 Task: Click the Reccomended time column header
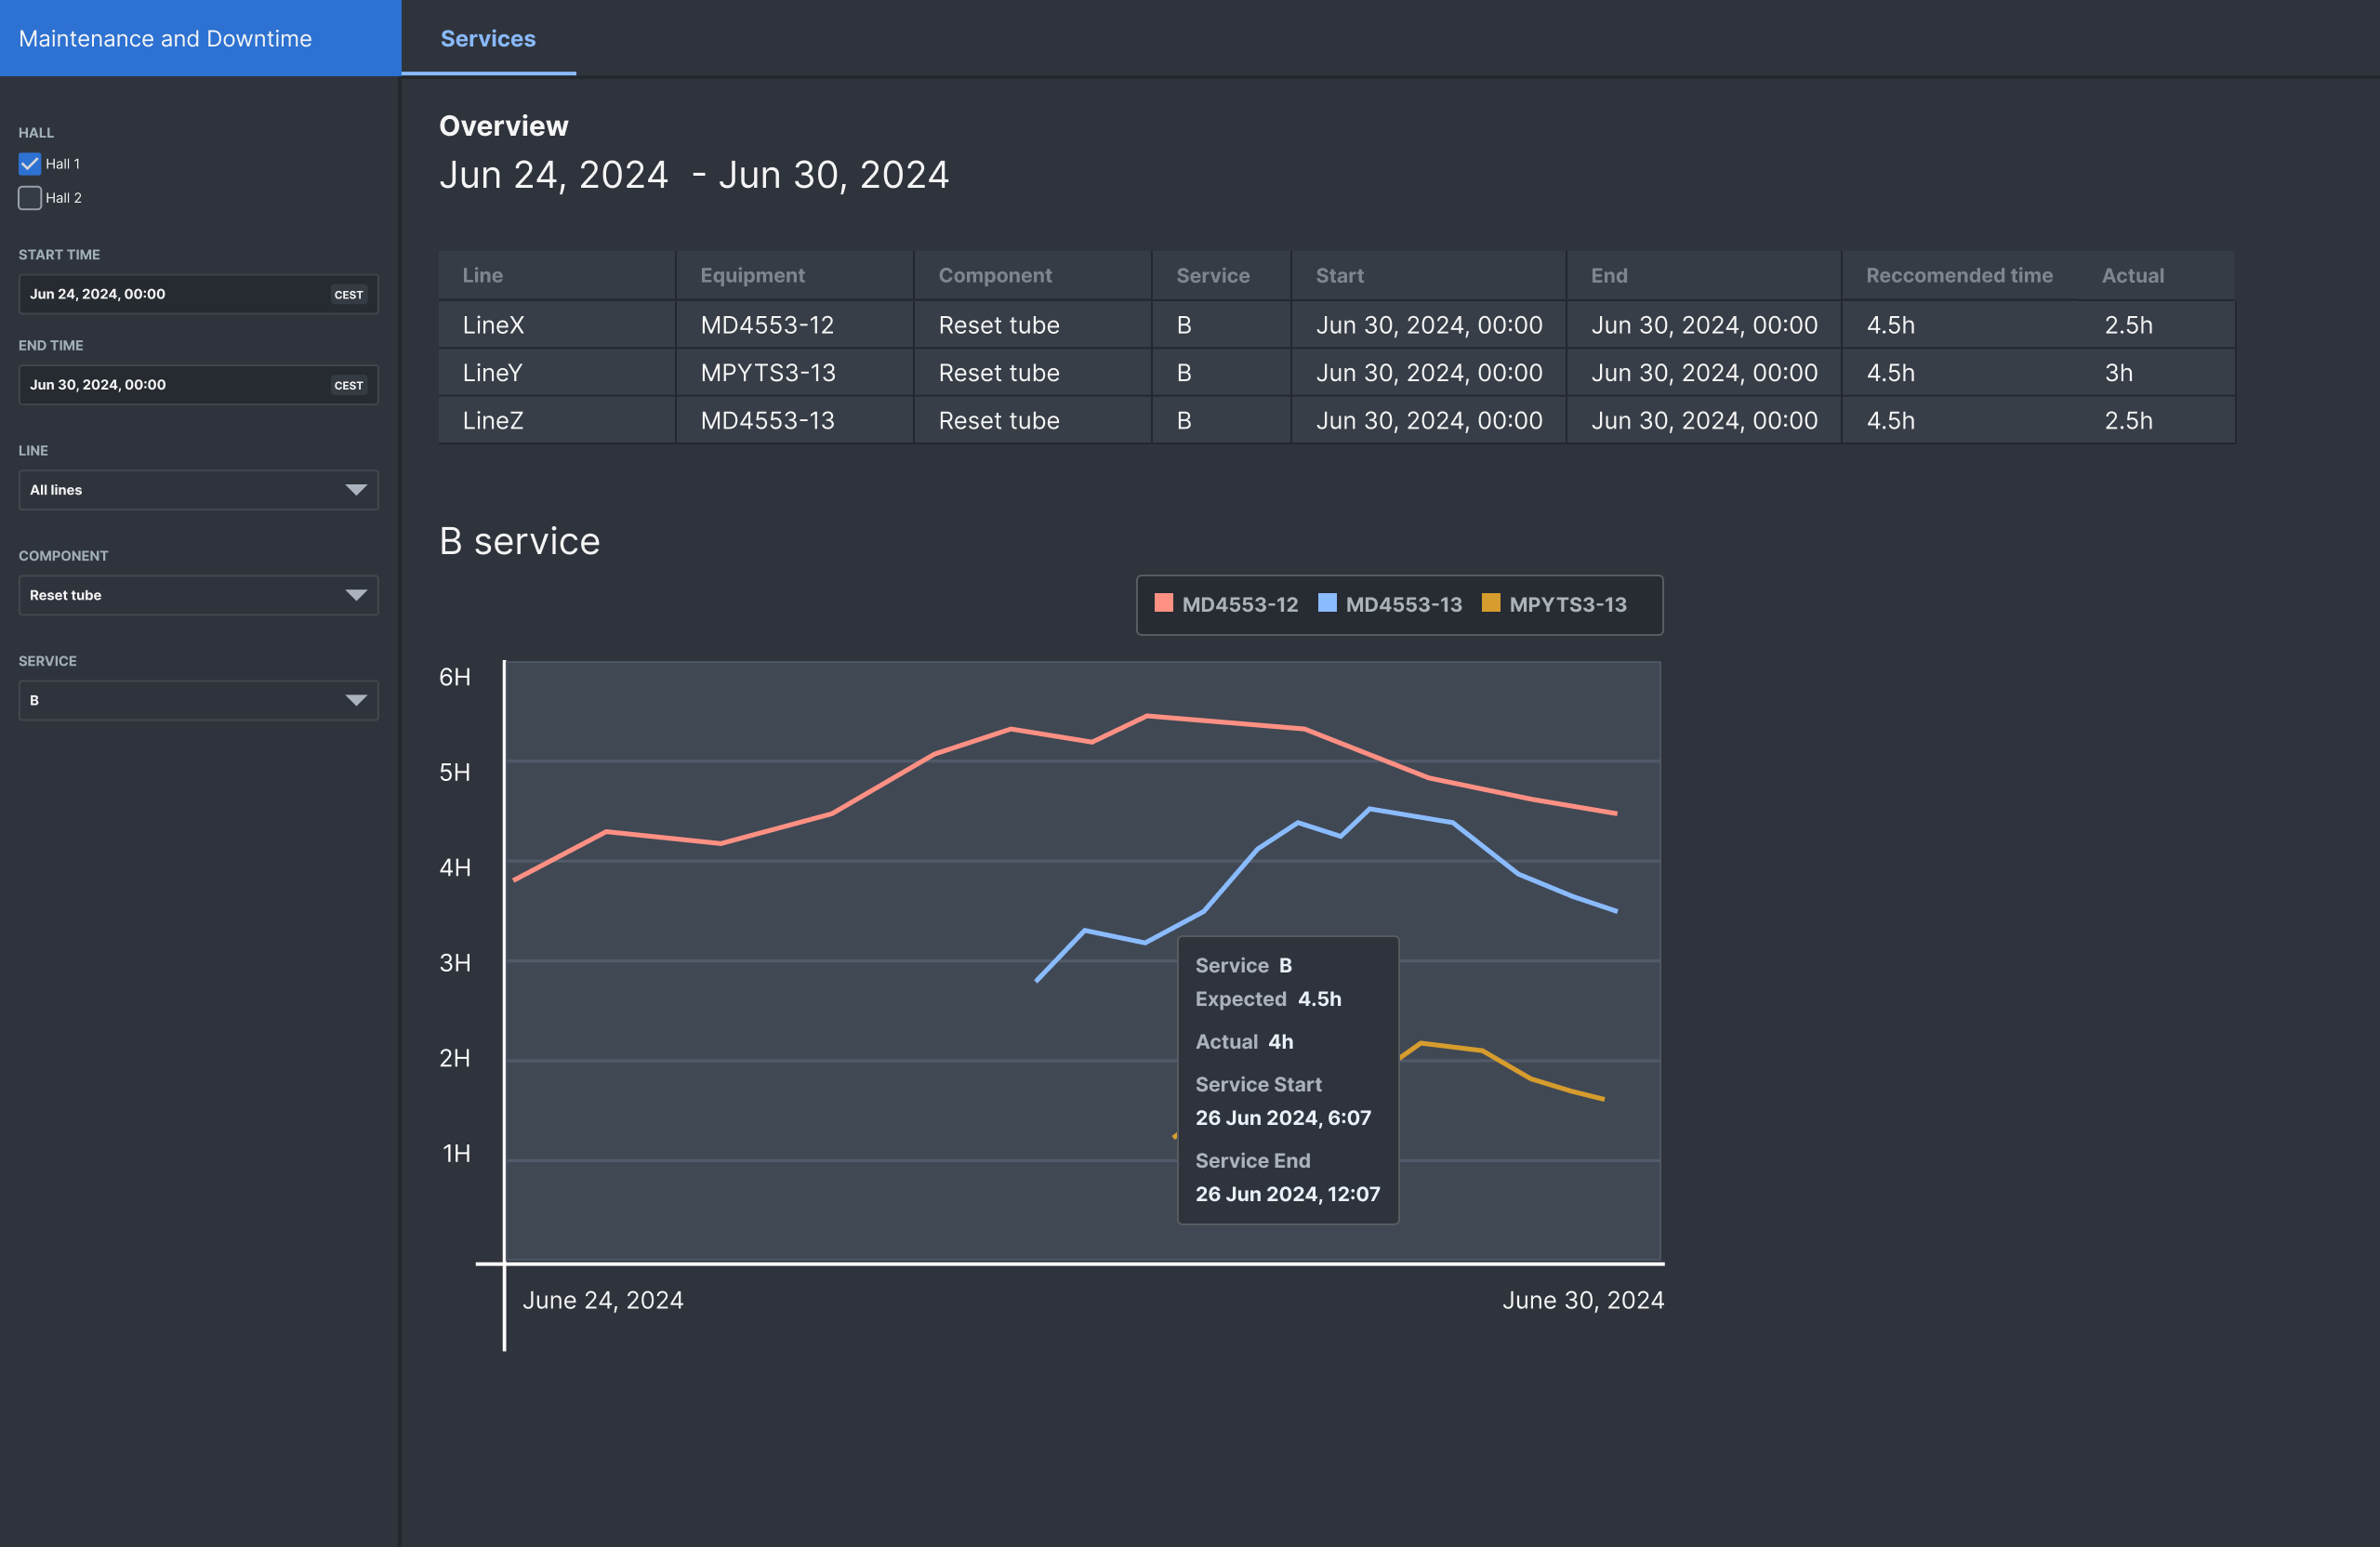(1958, 275)
